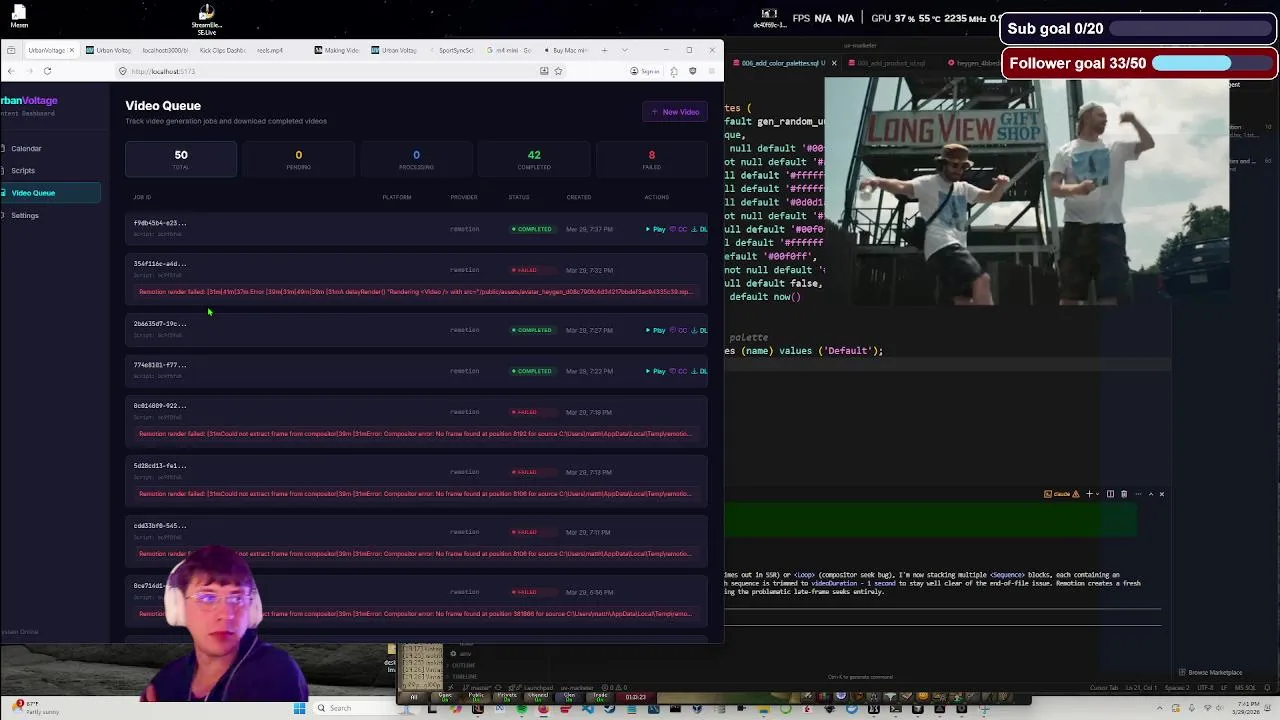Open a new browser tab
Screen dimensions: 1280x720
point(604,50)
